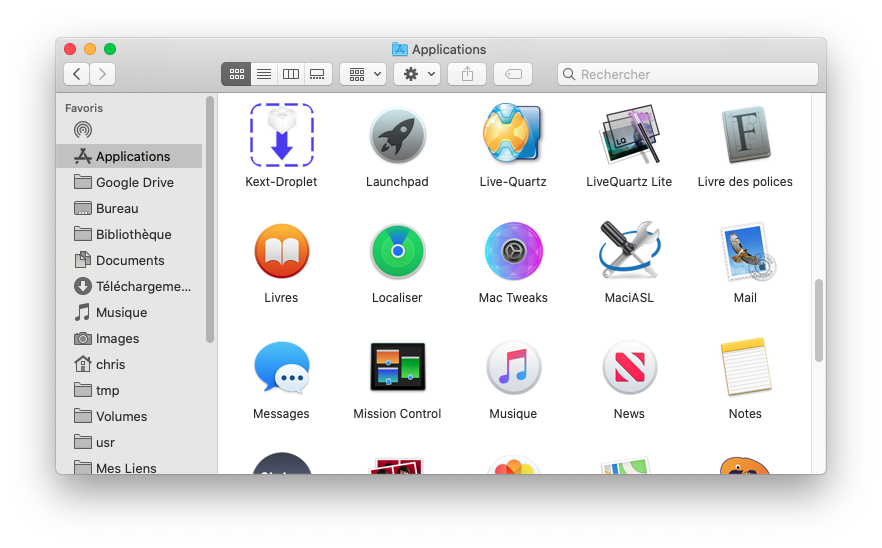This screenshot has width=882, height=548.
Task: Click the Share toolbar button
Action: pyautogui.click(x=467, y=74)
